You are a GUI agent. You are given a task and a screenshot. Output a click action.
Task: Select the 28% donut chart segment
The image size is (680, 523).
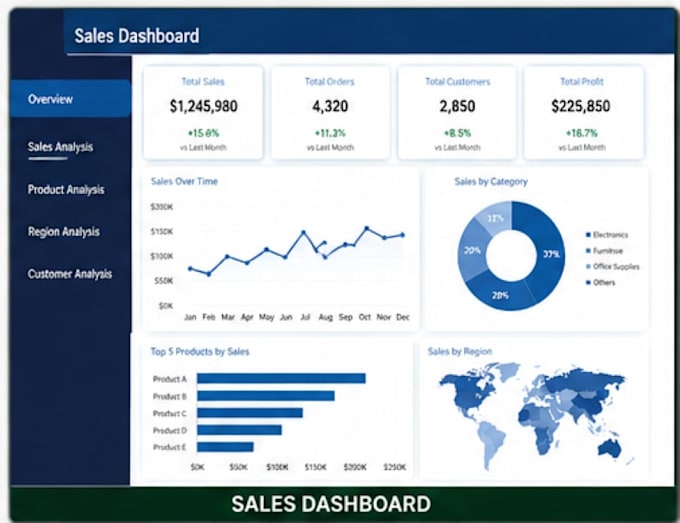pyautogui.click(x=499, y=295)
